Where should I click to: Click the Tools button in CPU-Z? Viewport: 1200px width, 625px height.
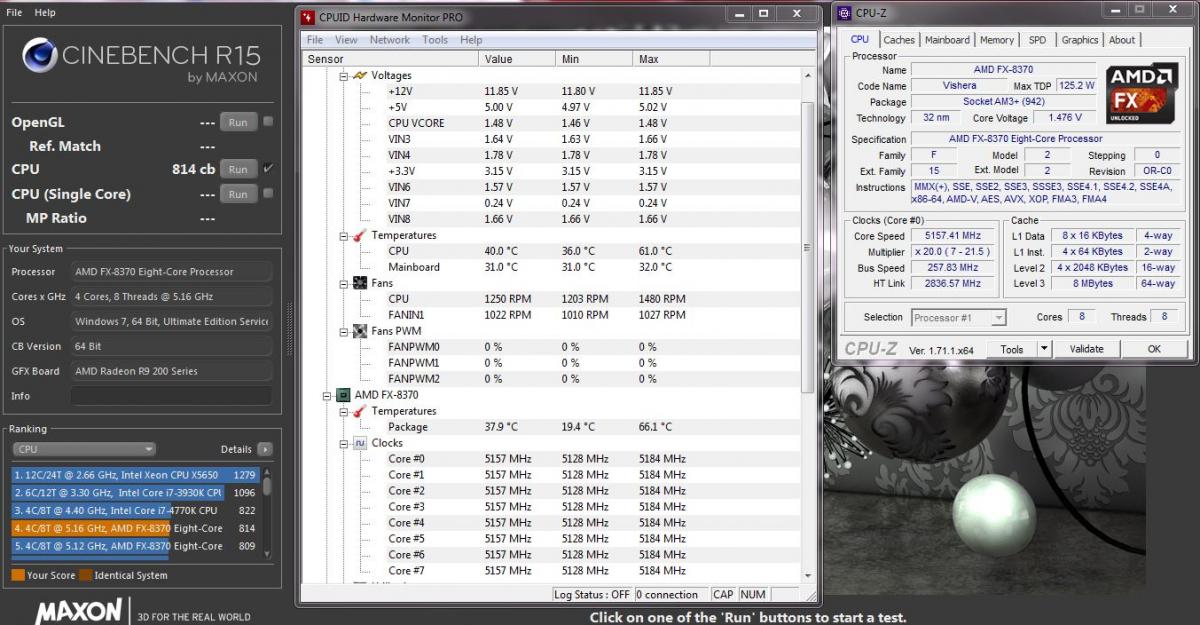coord(1012,349)
